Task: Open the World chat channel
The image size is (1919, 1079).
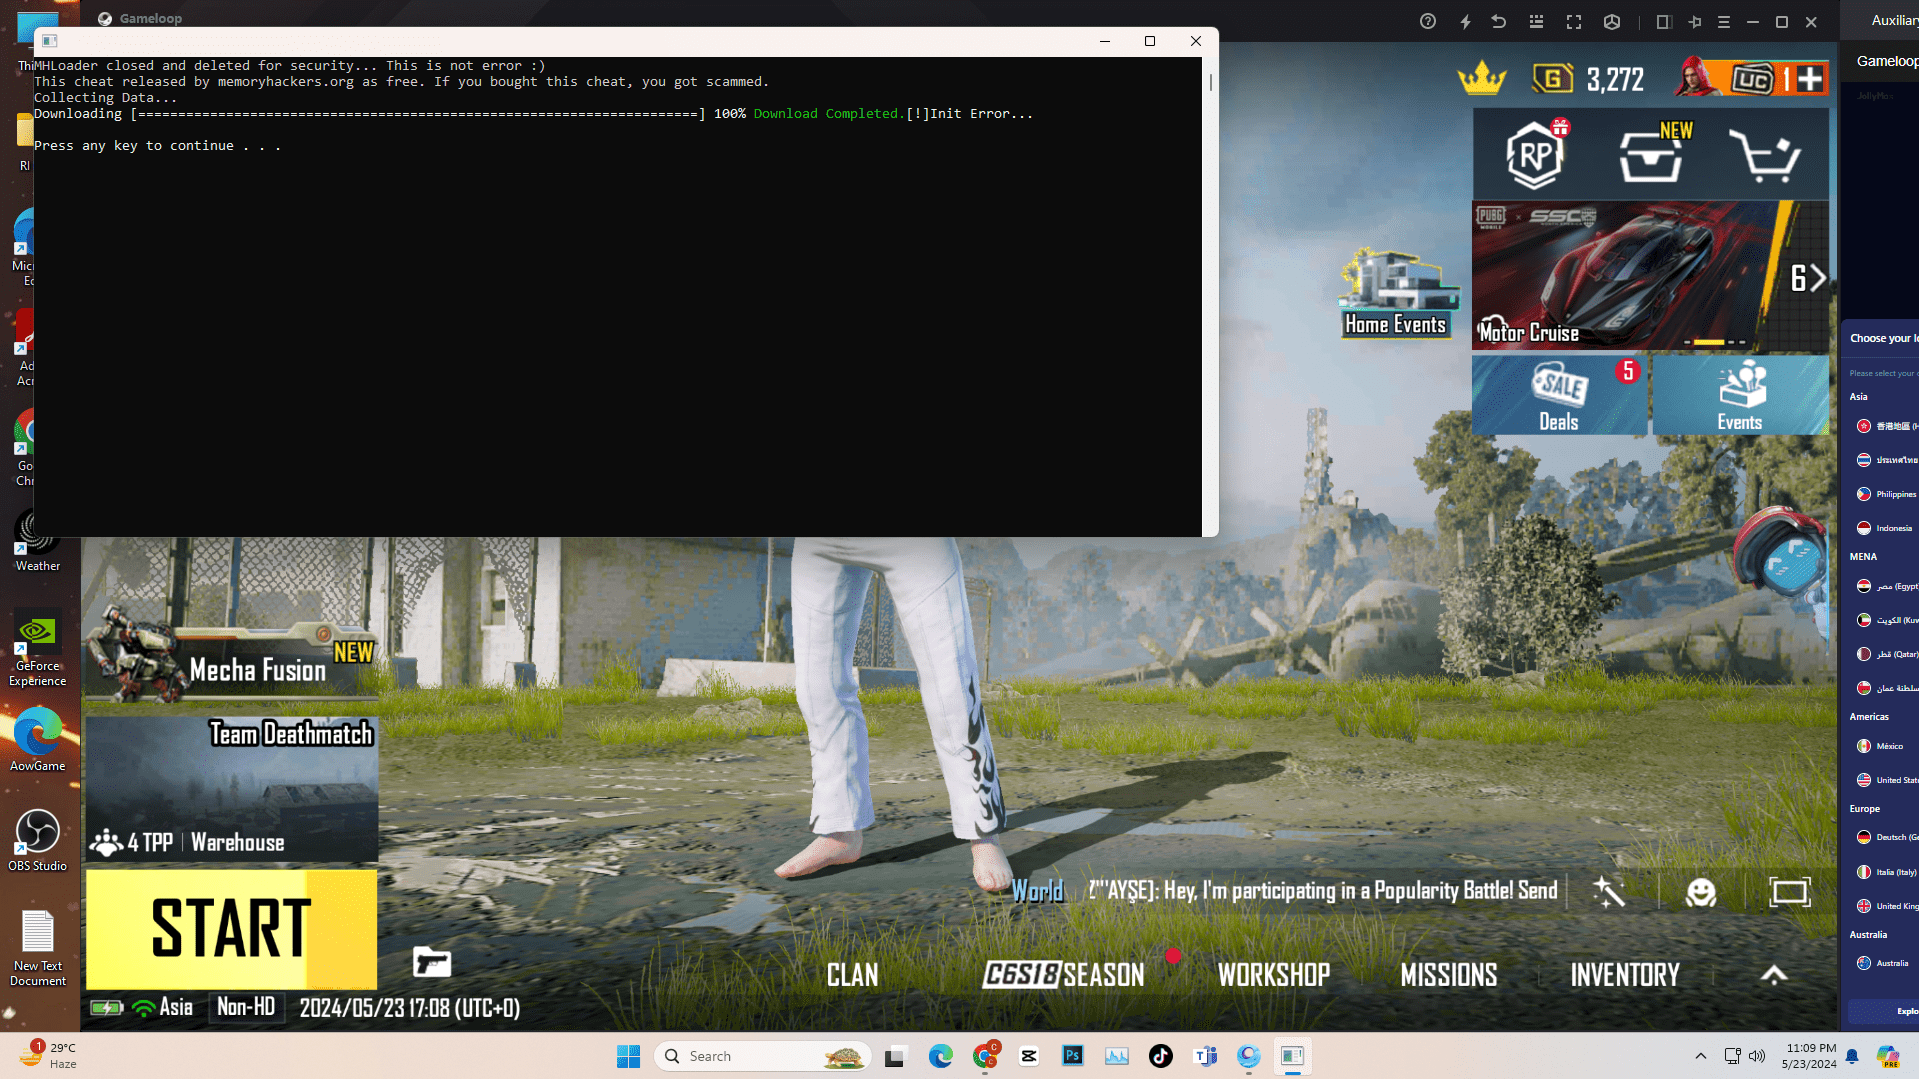Action: point(1037,891)
